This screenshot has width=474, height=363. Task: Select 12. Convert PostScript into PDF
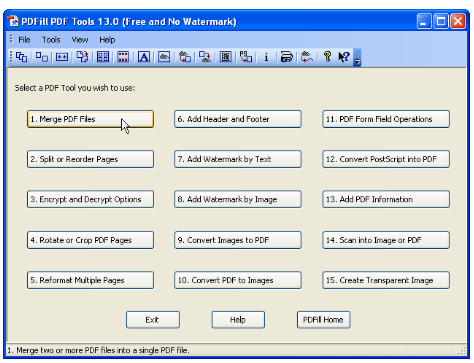tap(386, 159)
